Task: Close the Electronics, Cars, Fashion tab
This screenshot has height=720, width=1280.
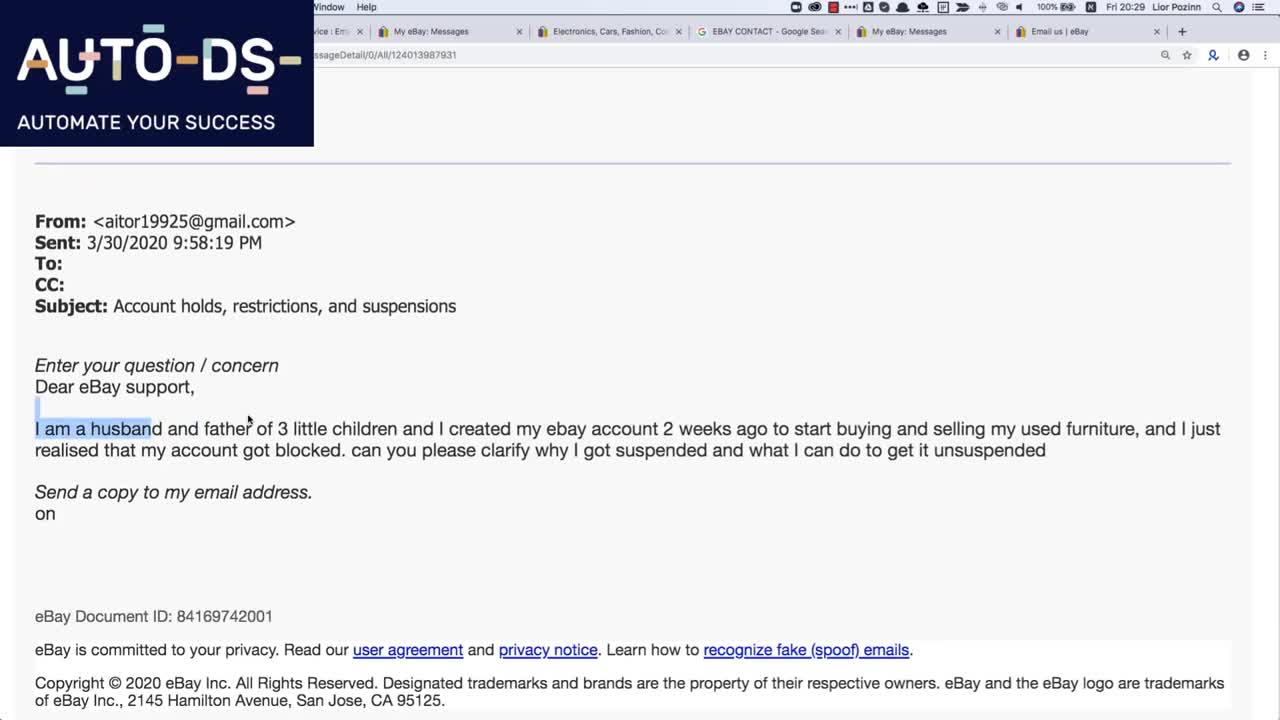Action: (678, 31)
